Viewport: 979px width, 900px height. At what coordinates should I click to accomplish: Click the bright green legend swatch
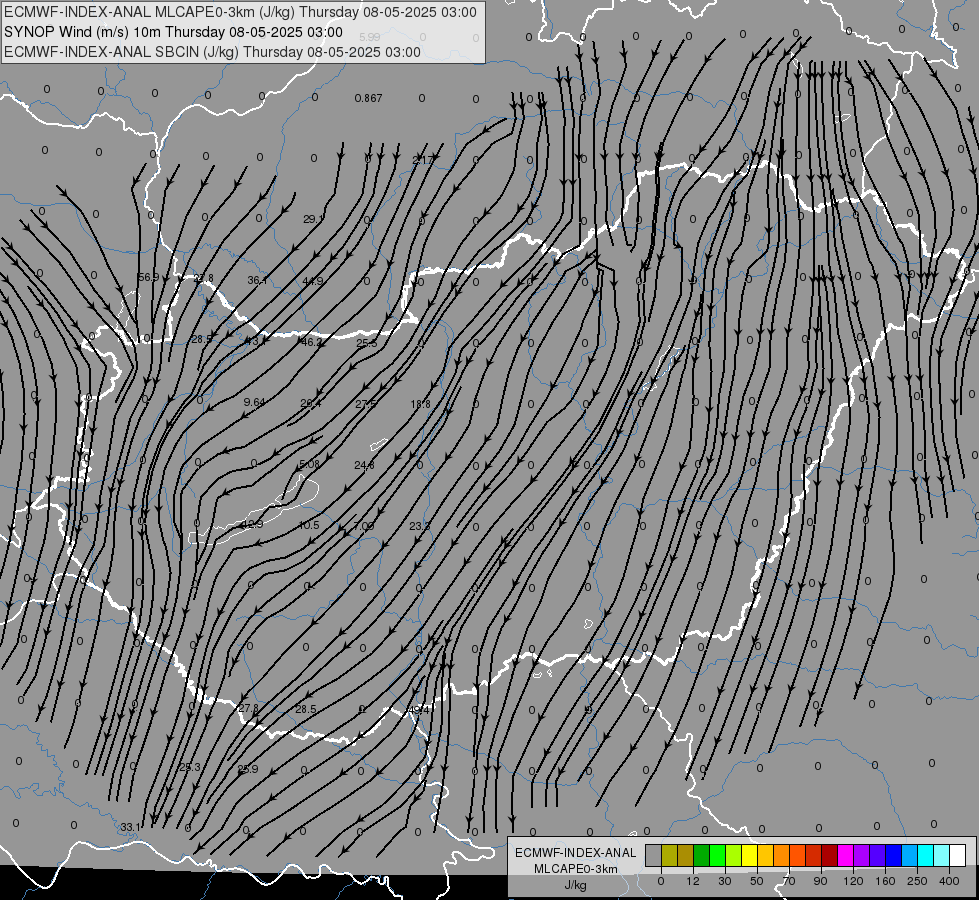pos(717,855)
